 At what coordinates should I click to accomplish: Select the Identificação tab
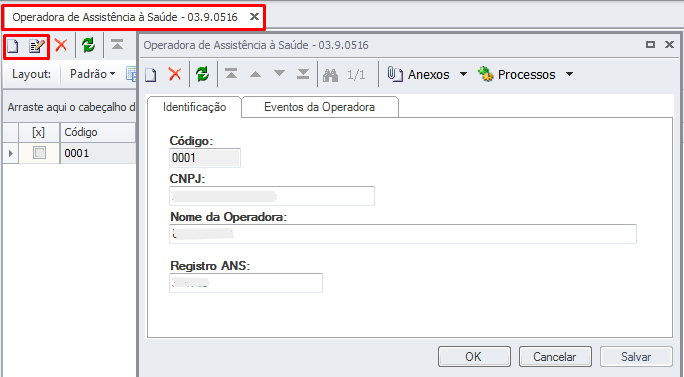click(195, 107)
